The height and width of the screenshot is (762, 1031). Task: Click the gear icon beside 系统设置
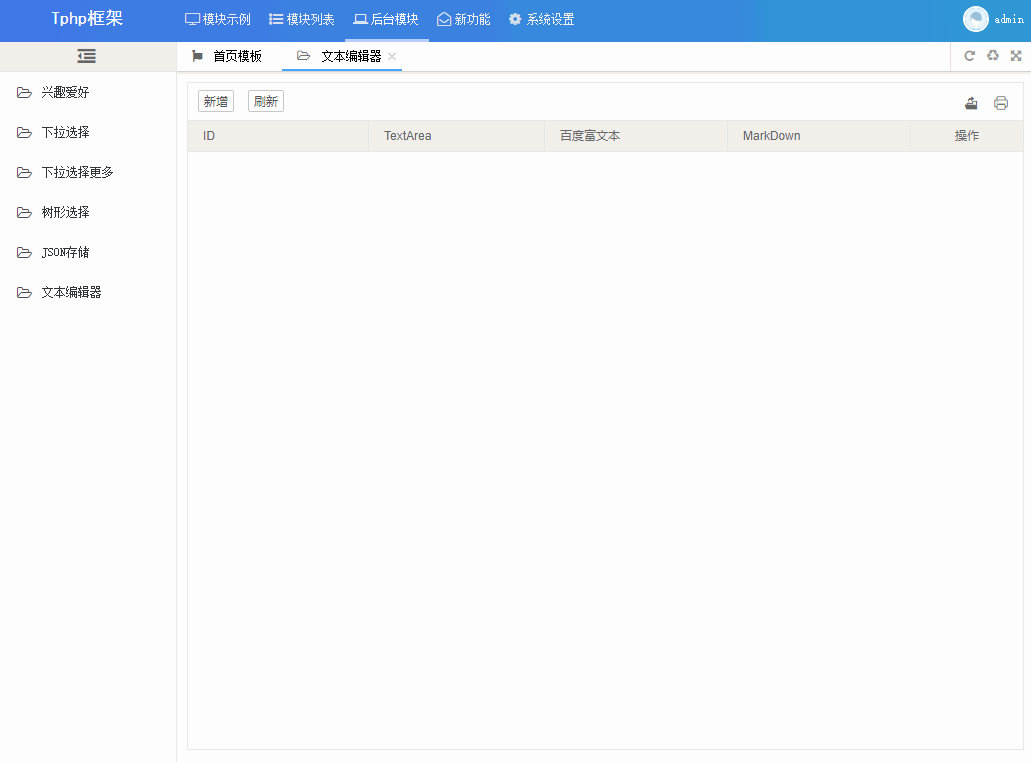point(515,20)
